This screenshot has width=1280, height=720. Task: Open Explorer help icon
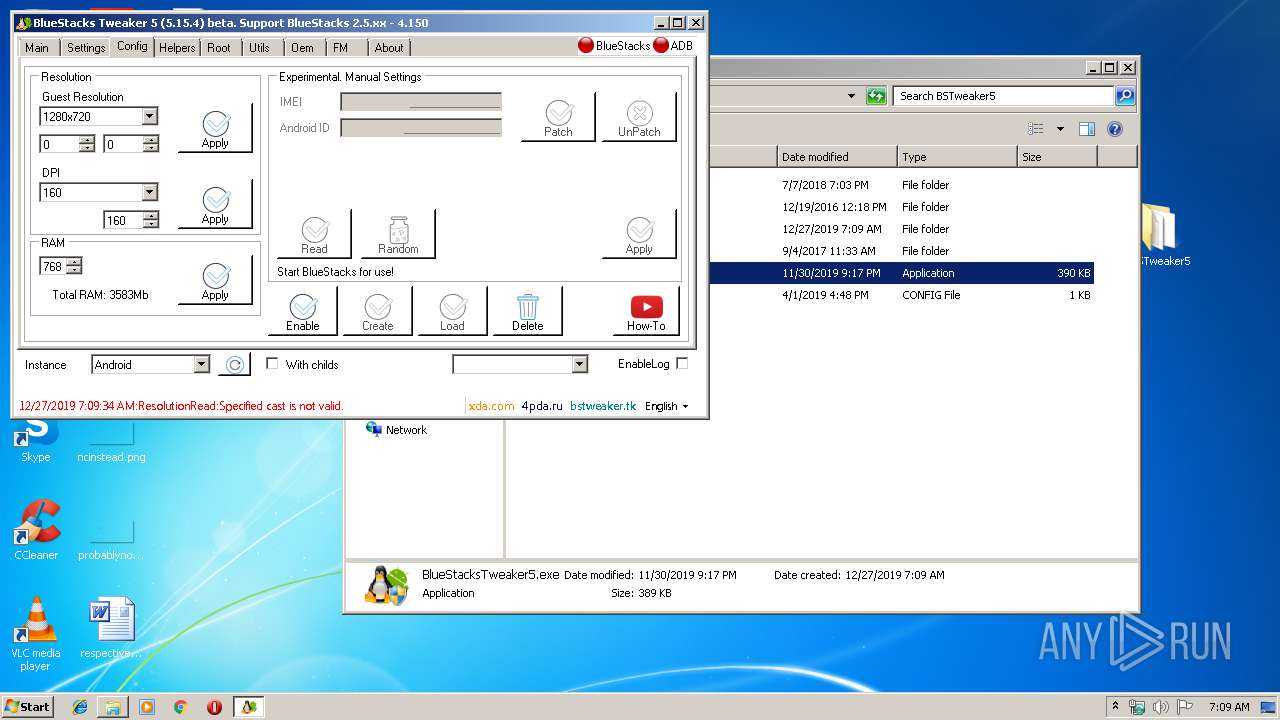tap(1115, 129)
